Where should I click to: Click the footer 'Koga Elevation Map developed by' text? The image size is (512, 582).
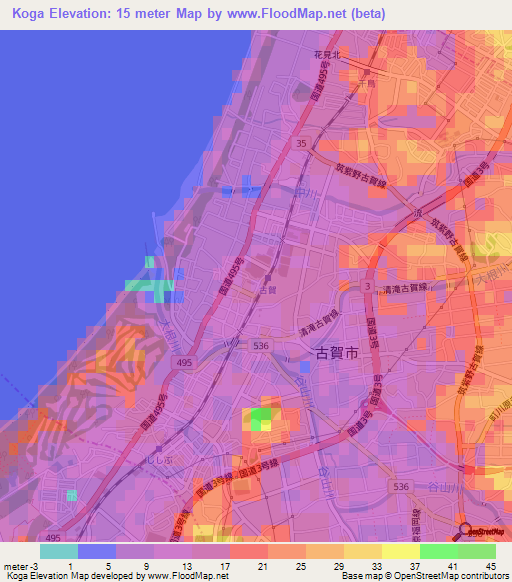[x=118, y=576]
